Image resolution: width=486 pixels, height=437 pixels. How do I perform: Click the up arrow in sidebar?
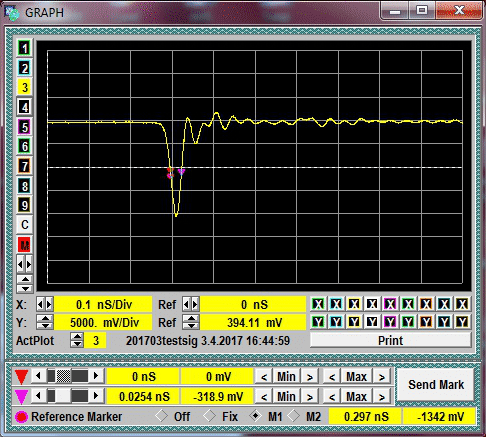pyautogui.click(x=24, y=279)
